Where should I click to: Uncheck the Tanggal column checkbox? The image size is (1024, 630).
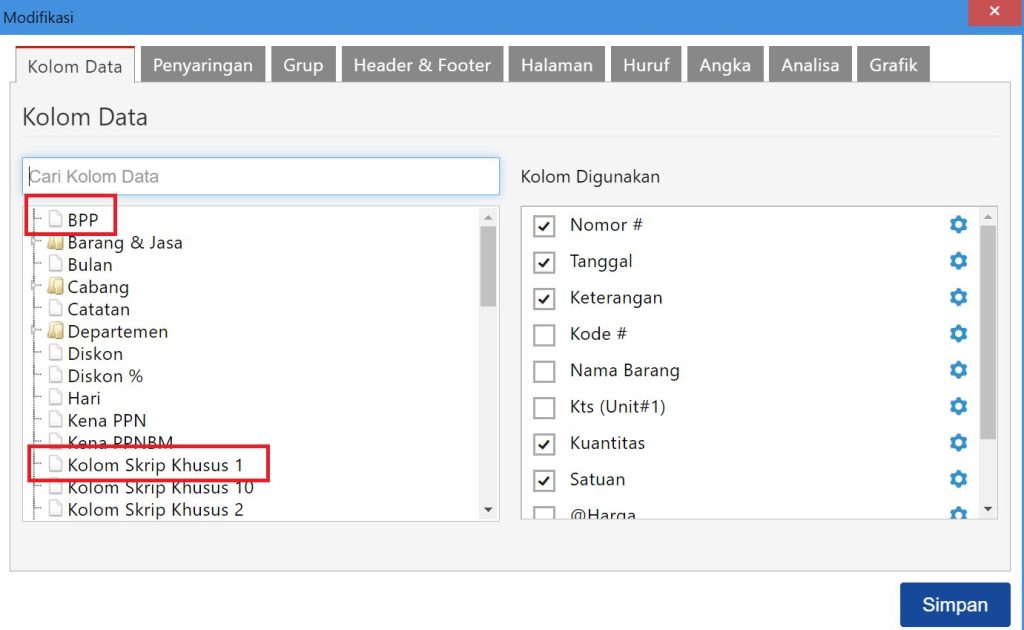[x=544, y=261]
